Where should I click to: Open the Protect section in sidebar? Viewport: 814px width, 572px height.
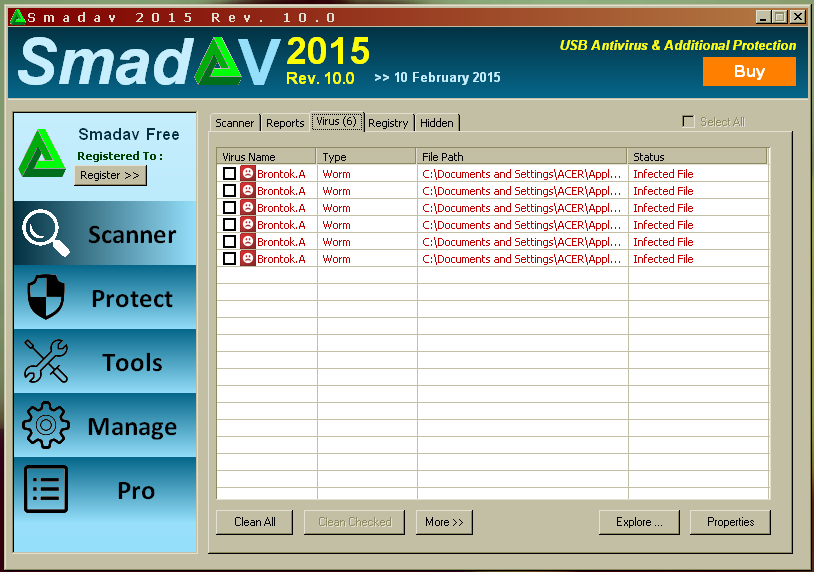[x=105, y=297]
